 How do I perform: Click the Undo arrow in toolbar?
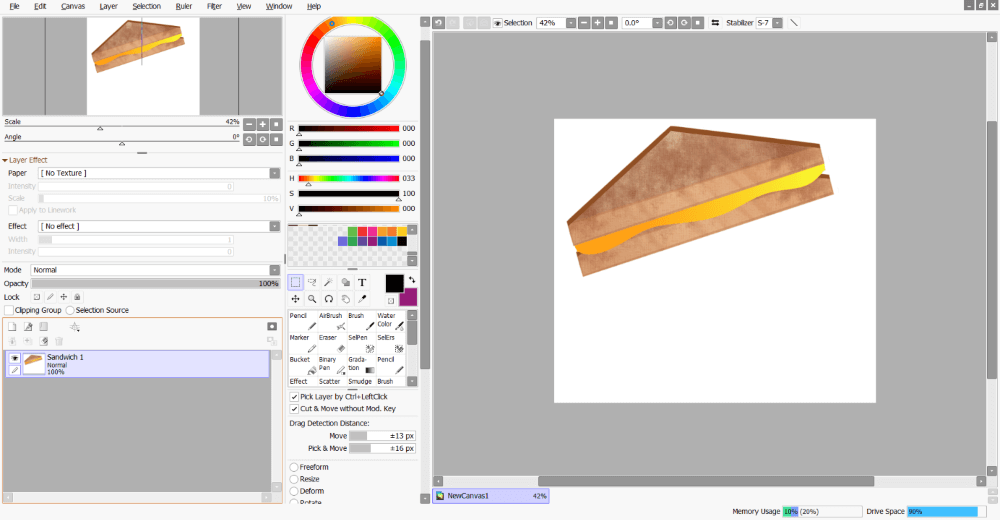coord(439,23)
